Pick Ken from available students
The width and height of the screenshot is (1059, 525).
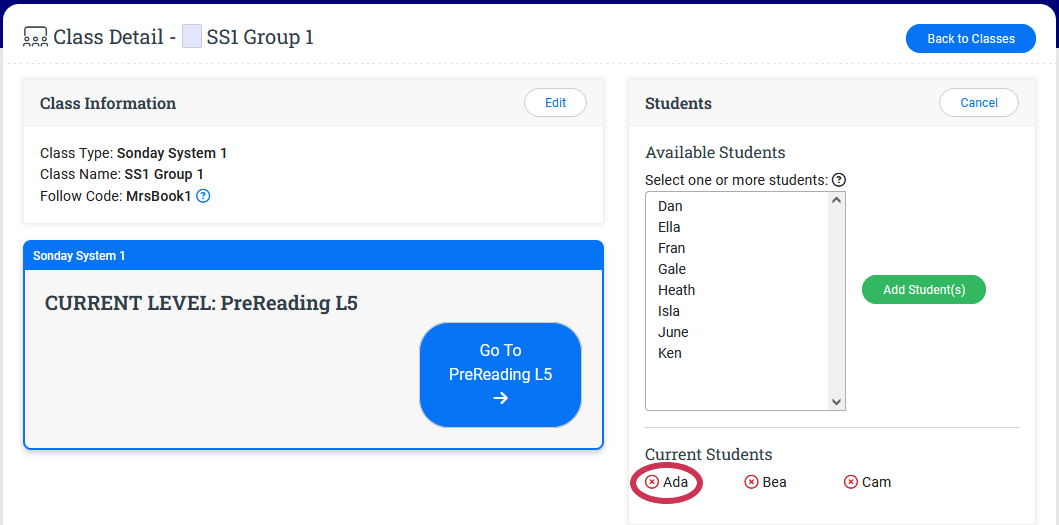click(670, 353)
